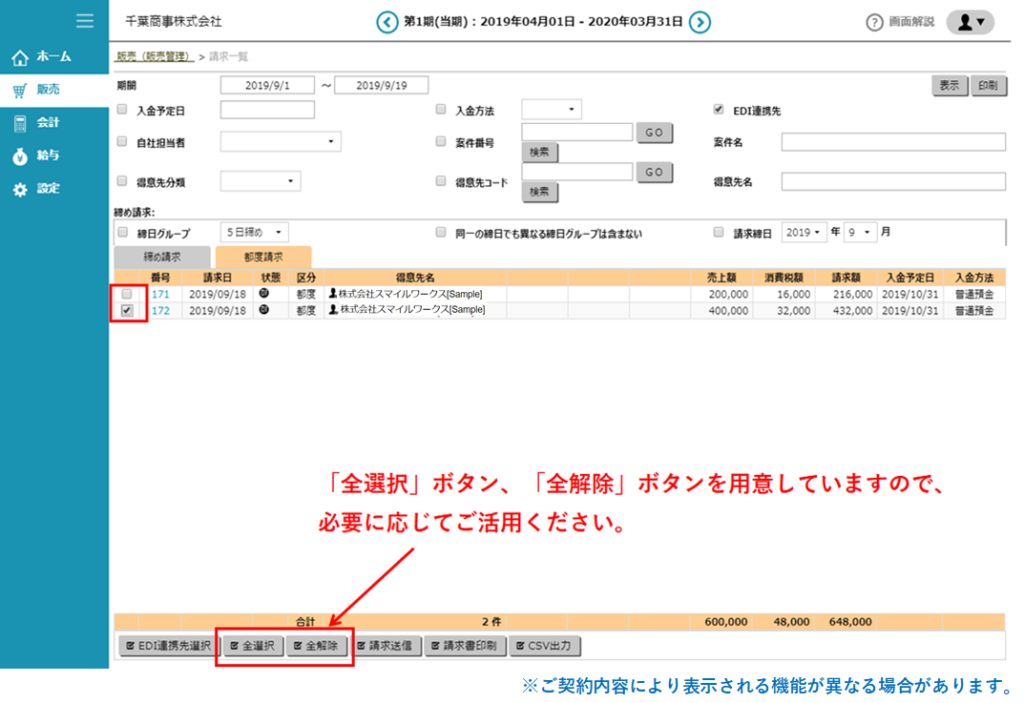Open the 画面解説 help icon

coord(874,23)
